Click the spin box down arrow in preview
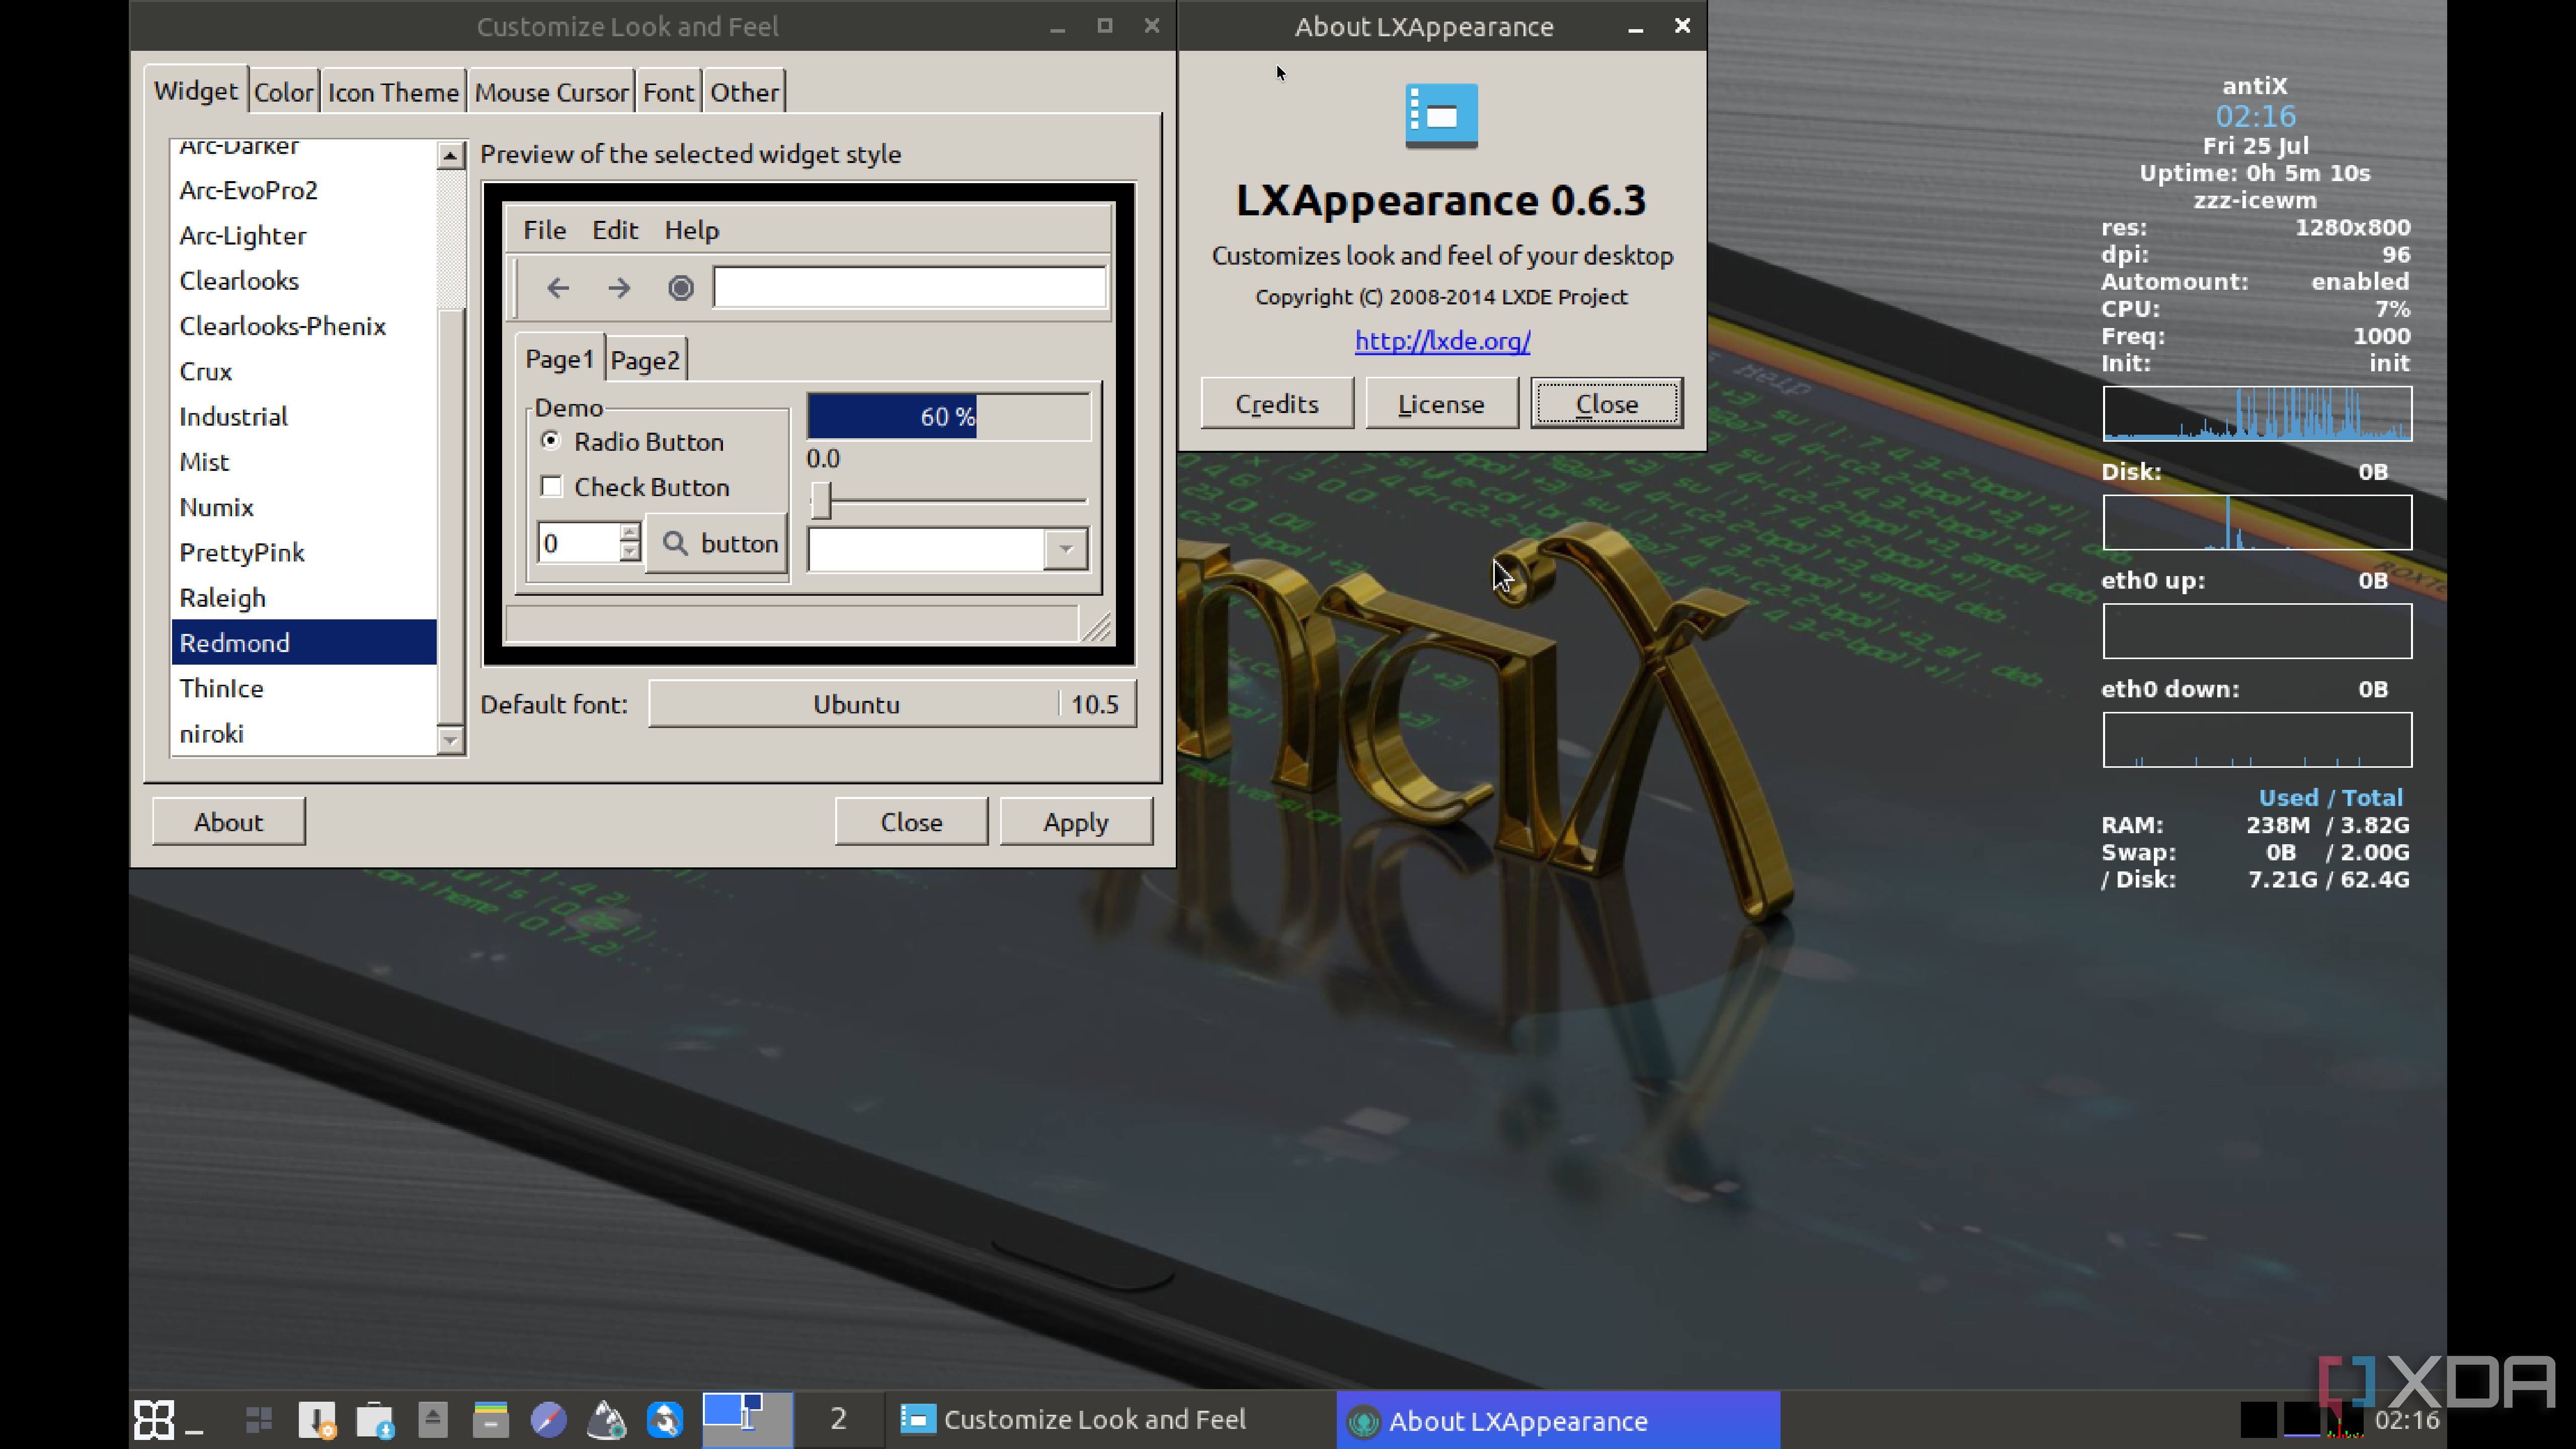The width and height of the screenshot is (2576, 1449). coord(629,552)
